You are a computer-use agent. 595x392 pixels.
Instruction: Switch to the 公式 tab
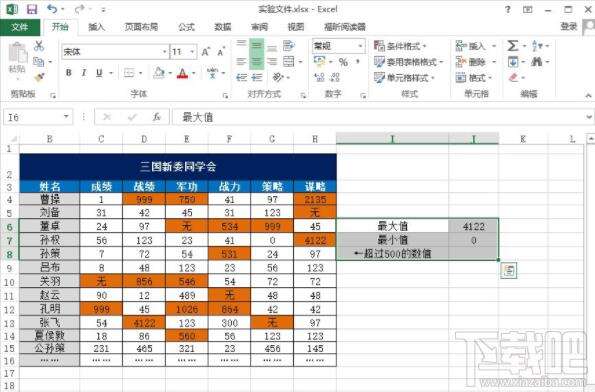click(x=186, y=27)
